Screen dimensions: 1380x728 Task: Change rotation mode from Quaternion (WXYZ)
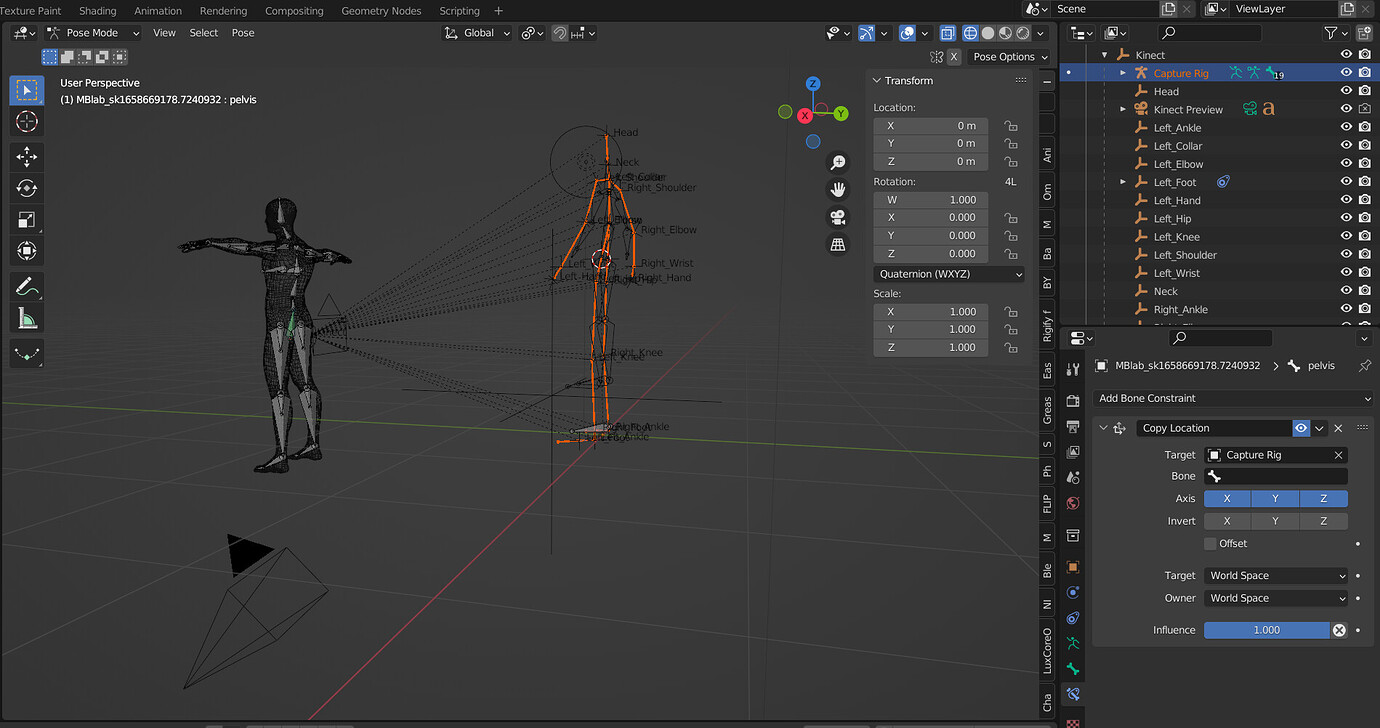pyautogui.click(x=950, y=274)
